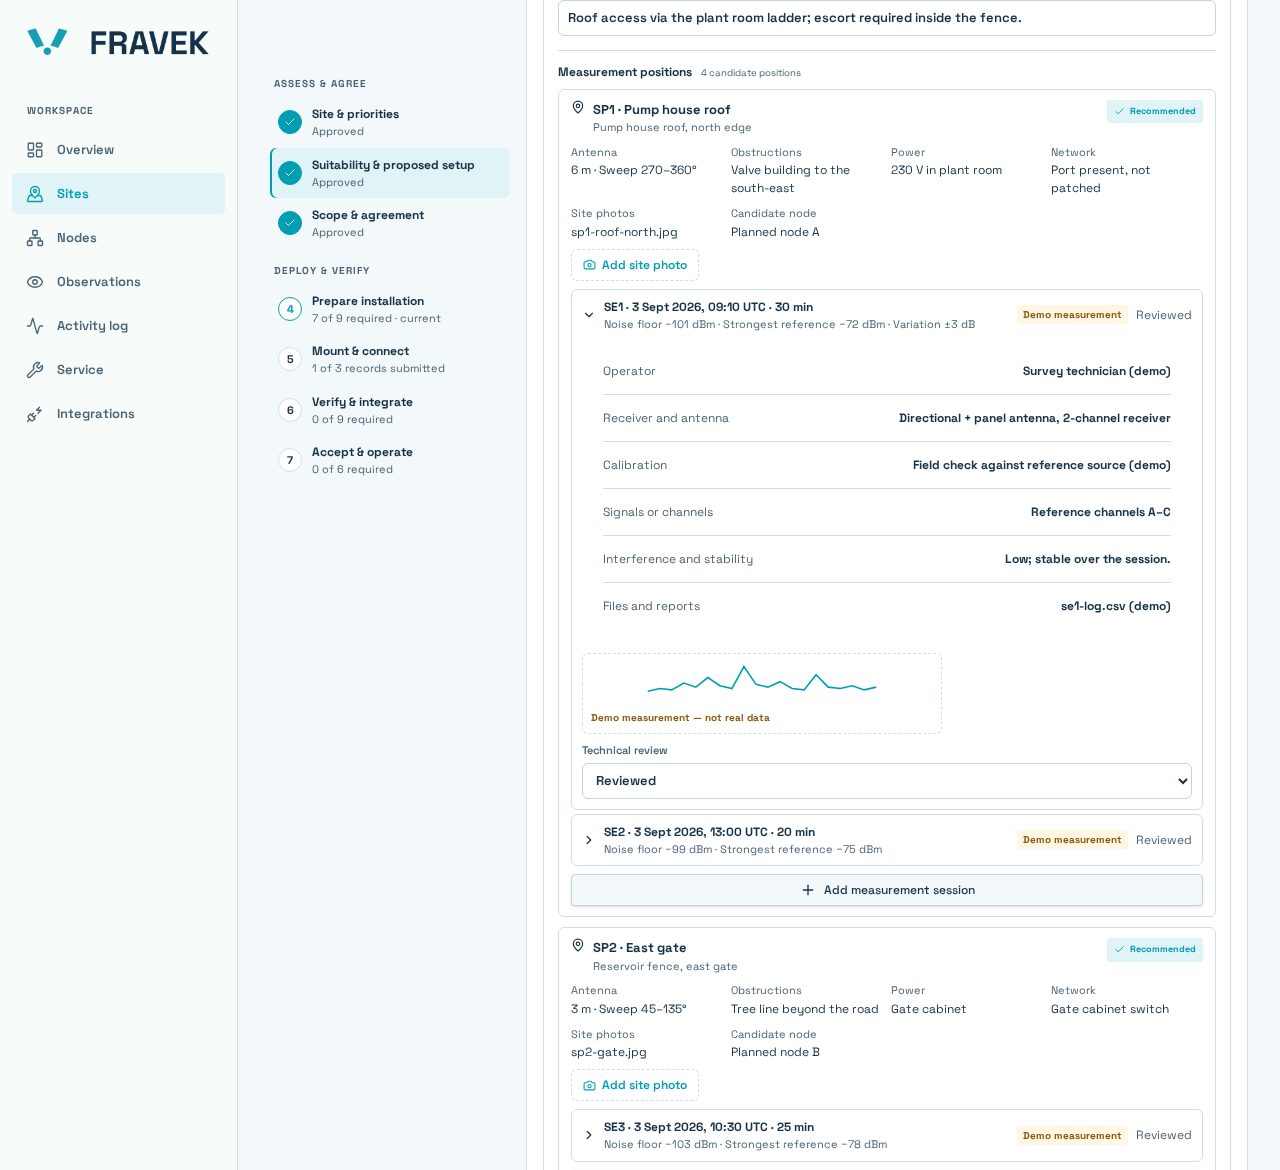Click step 4 circle for Prepare installation
1280x1170 pixels.
[290, 309]
